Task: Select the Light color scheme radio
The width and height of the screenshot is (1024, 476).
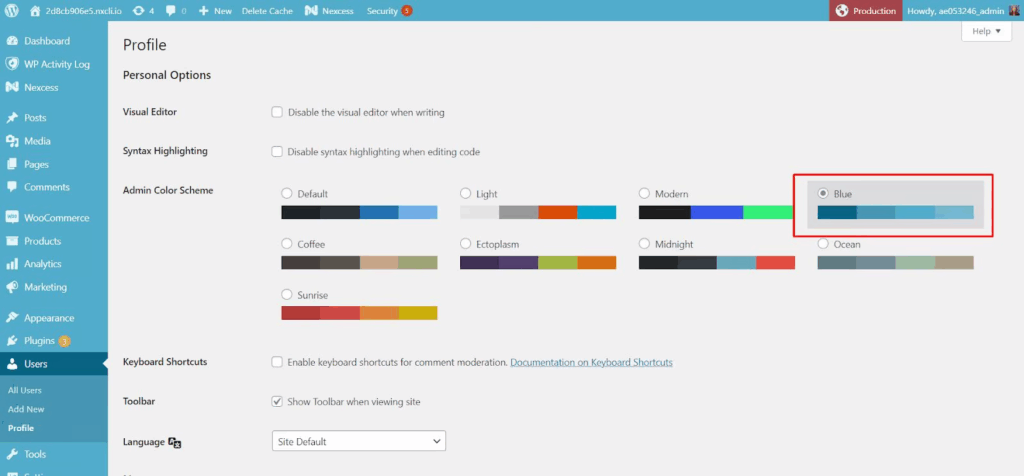Action: (466, 193)
